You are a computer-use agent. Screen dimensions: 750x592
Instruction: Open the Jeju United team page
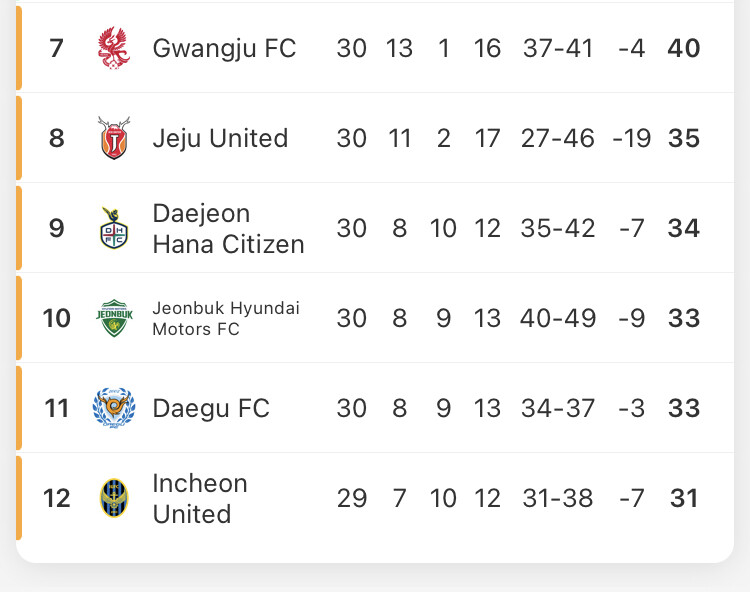point(221,138)
